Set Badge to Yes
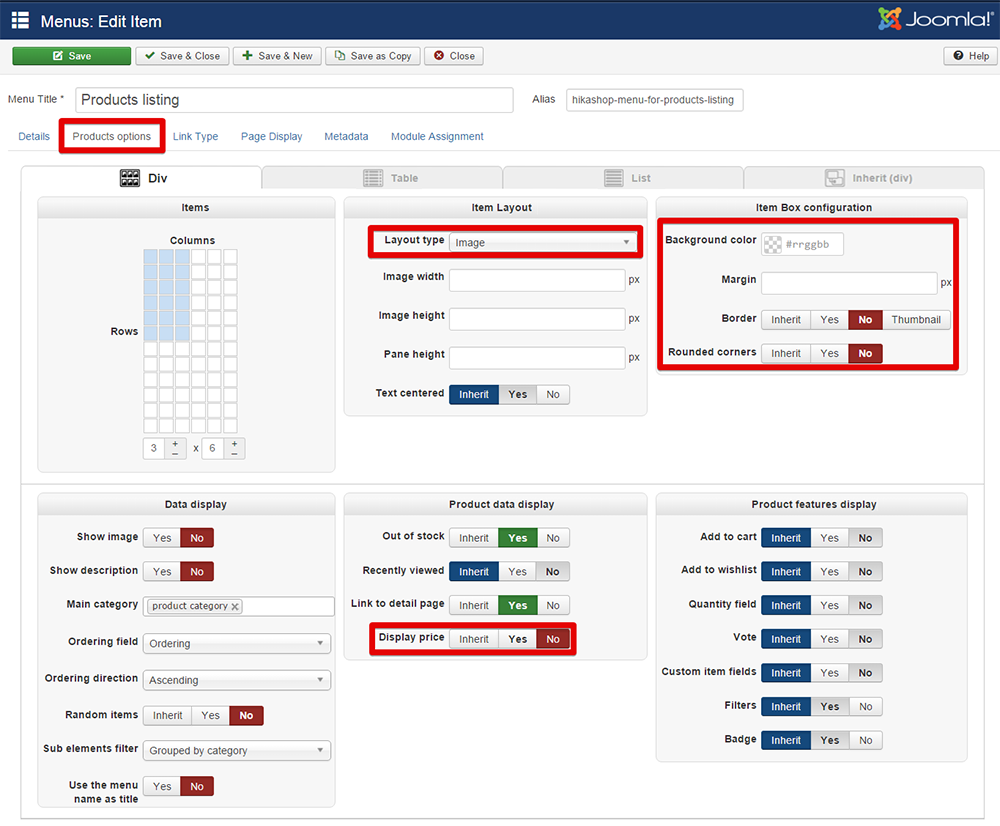 click(x=830, y=741)
